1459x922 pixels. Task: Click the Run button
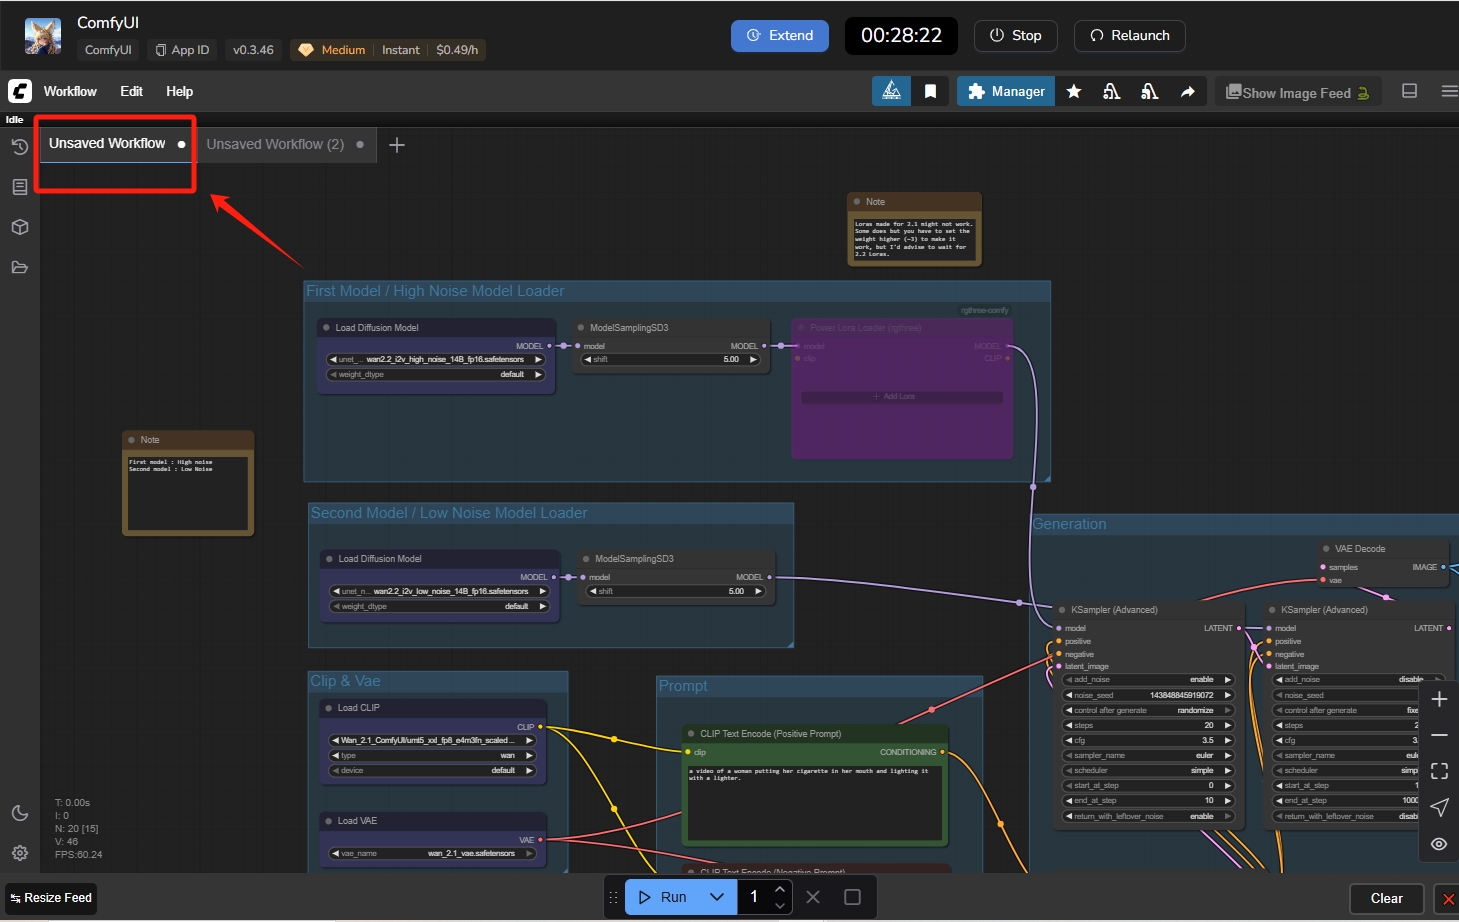(663, 897)
